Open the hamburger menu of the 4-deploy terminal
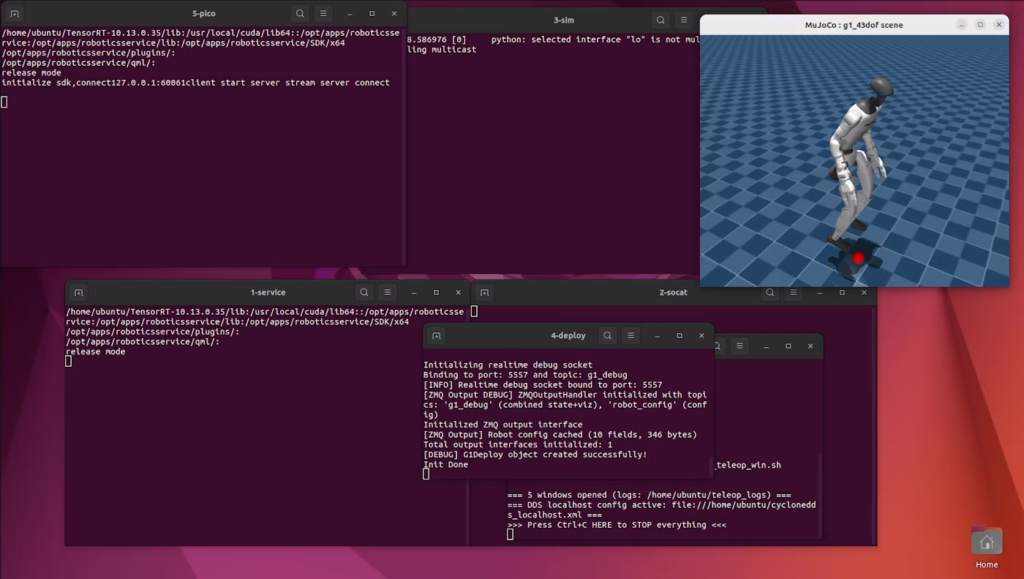Image resolution: width=1024 pixels, height=579 pixels. coord(631,336)
